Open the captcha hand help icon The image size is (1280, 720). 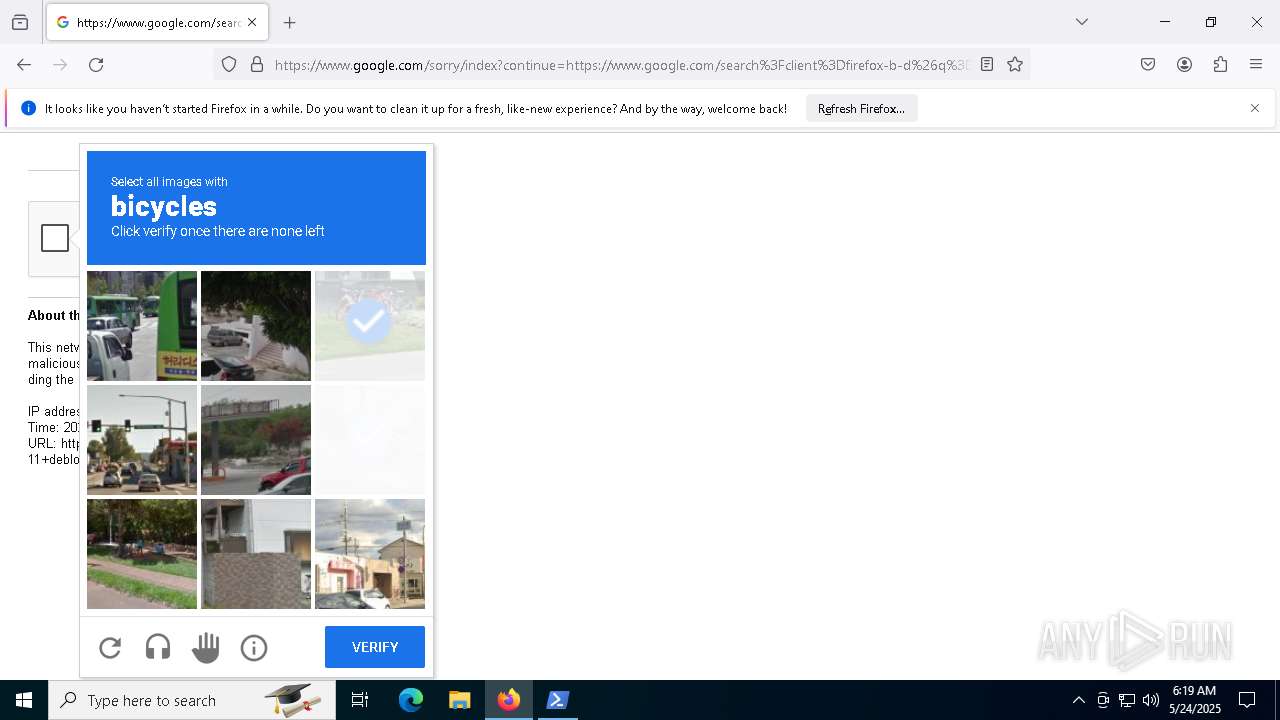click(x=206, y=648)
